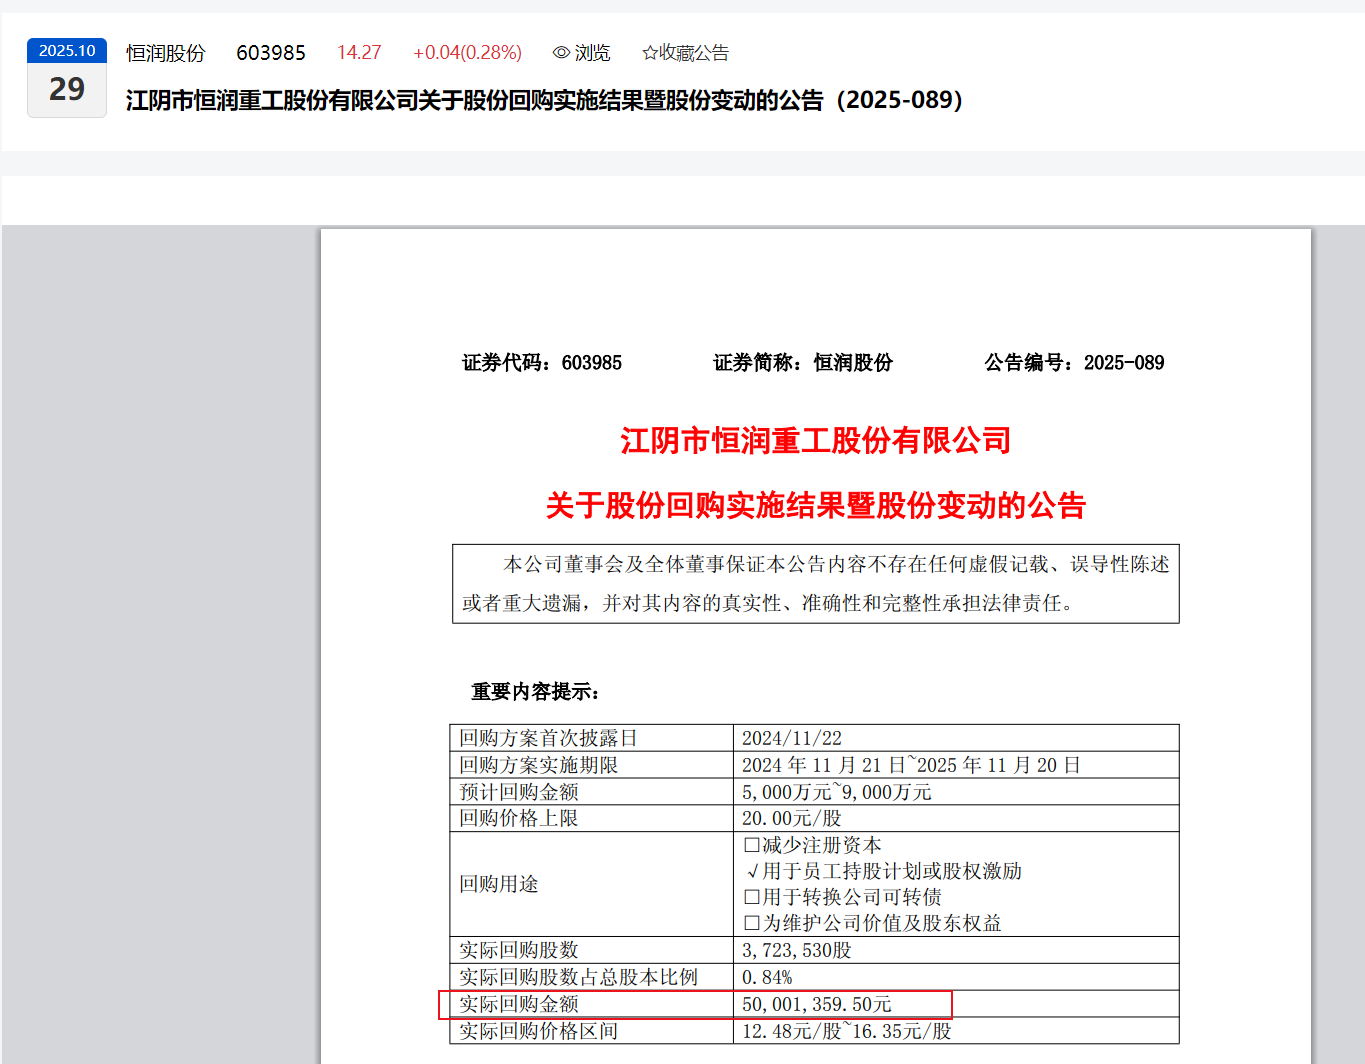Click the 回购方案实施期限 table cell

(592, 765)
